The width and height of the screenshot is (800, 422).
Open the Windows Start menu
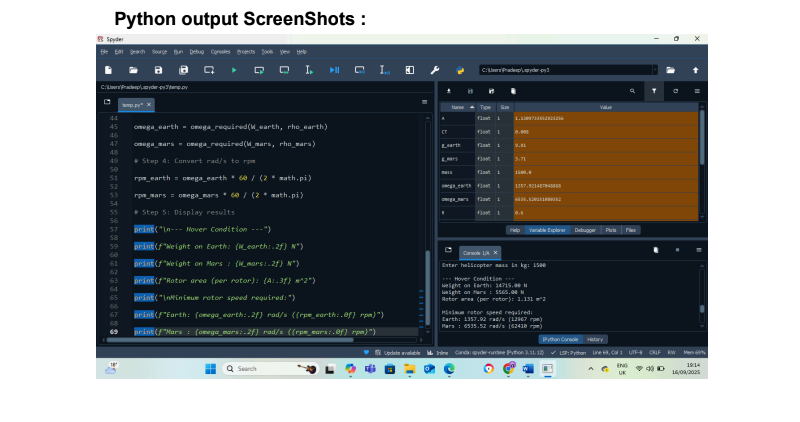coord(210,368)
